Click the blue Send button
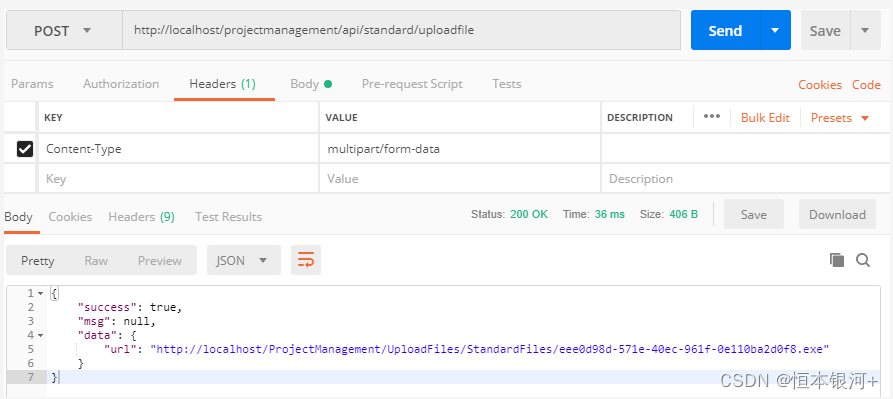This screenshot has width=893, height=399. tap(725, 30)
